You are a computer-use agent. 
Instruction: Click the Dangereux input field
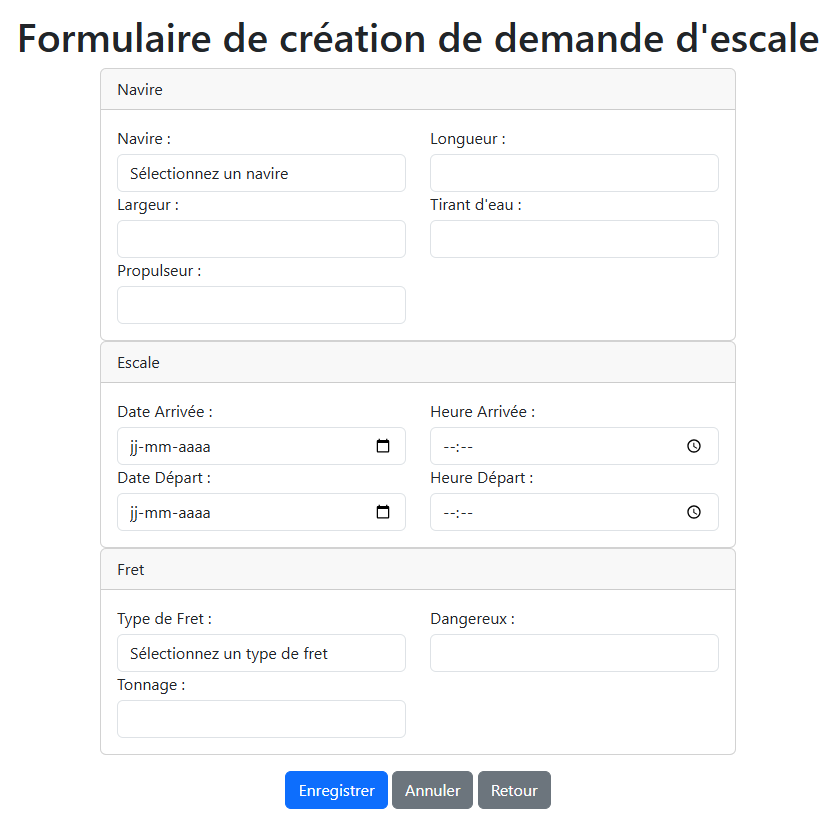coord(574,653)
